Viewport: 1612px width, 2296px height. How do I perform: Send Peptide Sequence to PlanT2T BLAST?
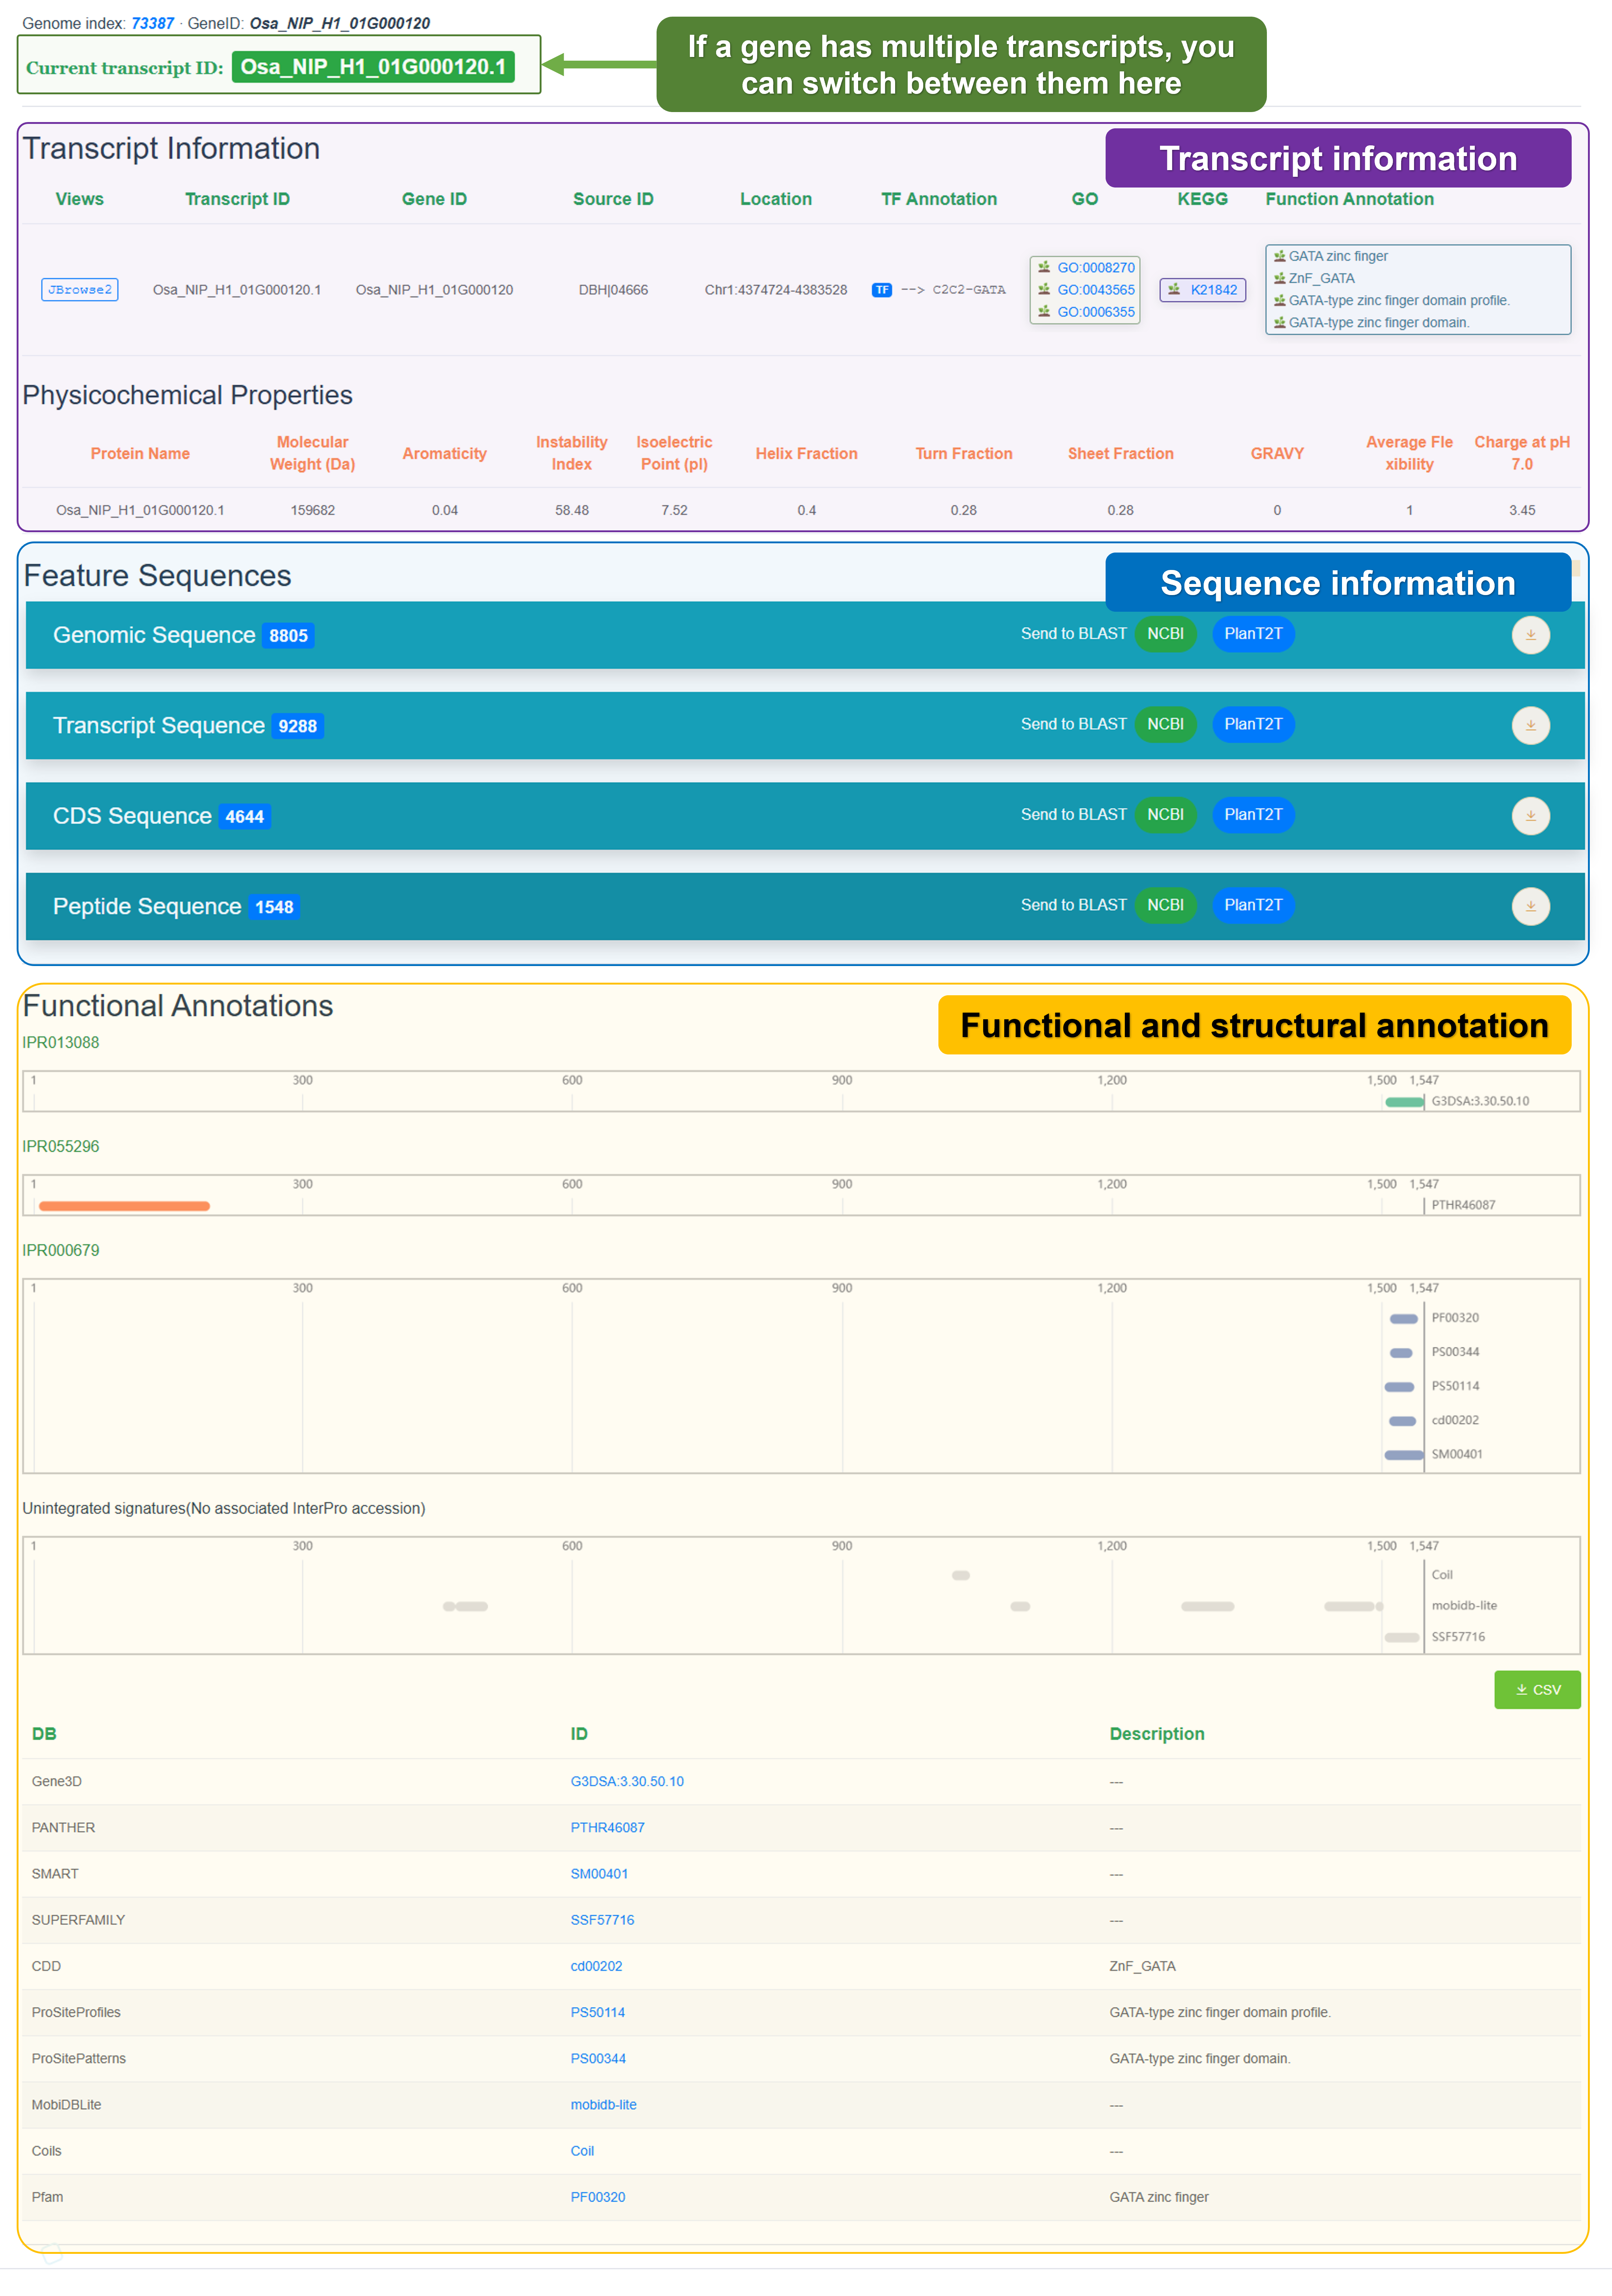click(1252, 905)
